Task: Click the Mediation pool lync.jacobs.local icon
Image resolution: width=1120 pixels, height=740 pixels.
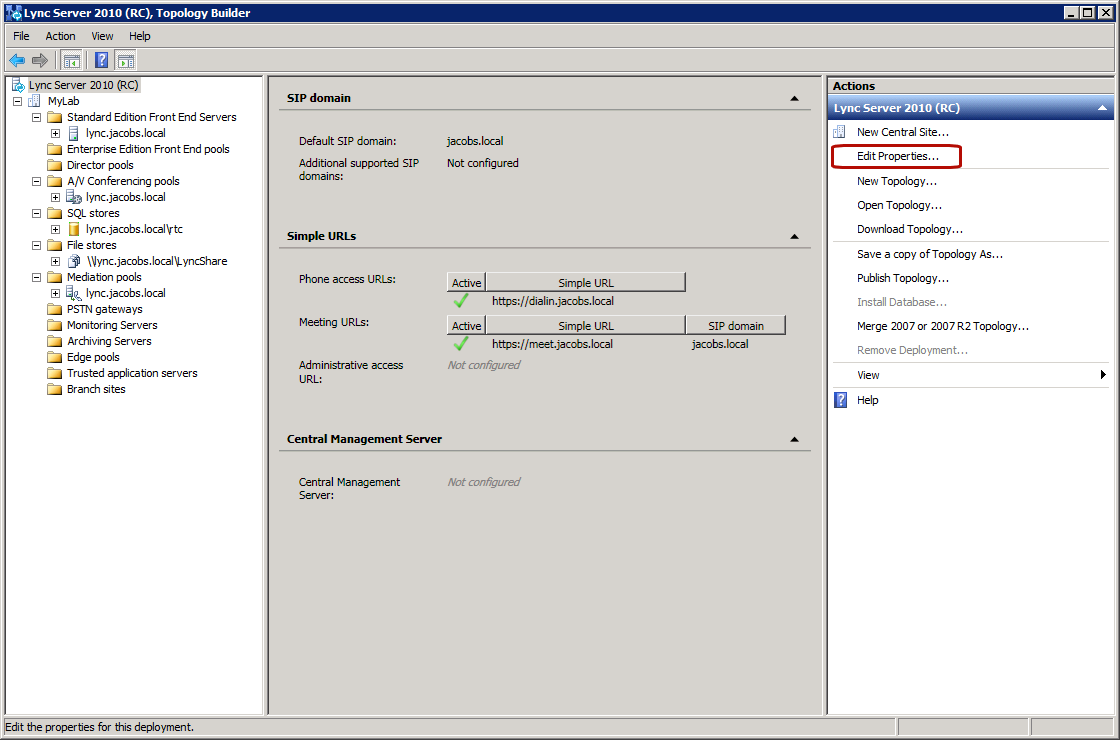Action: [74, 294]
